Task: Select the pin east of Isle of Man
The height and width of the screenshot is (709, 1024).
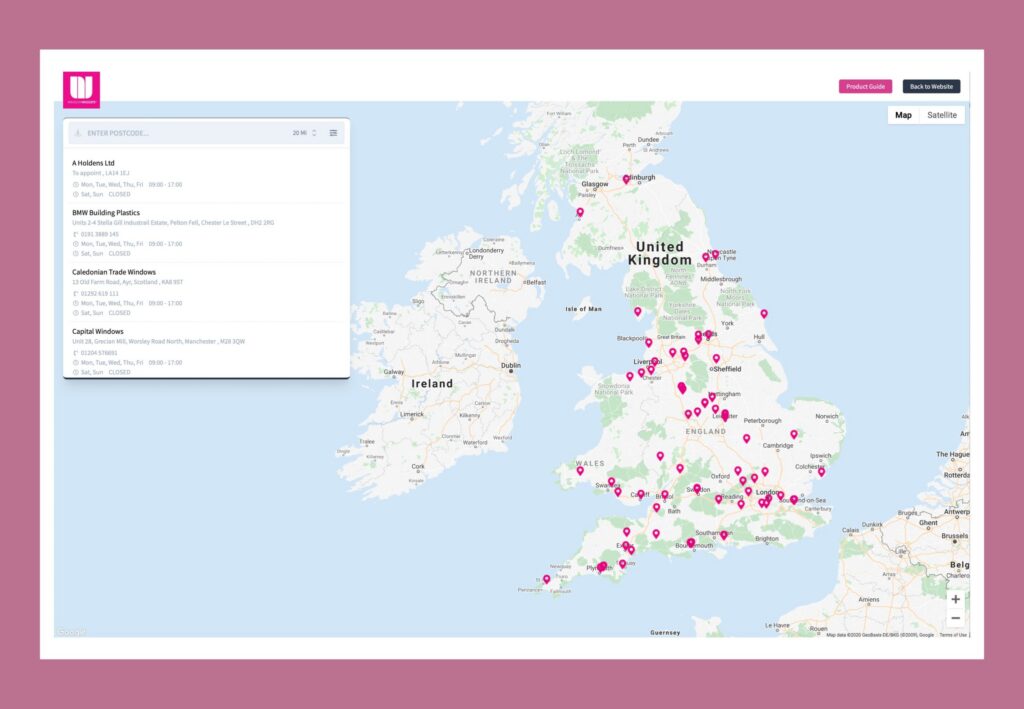Action: click(638, 312)
